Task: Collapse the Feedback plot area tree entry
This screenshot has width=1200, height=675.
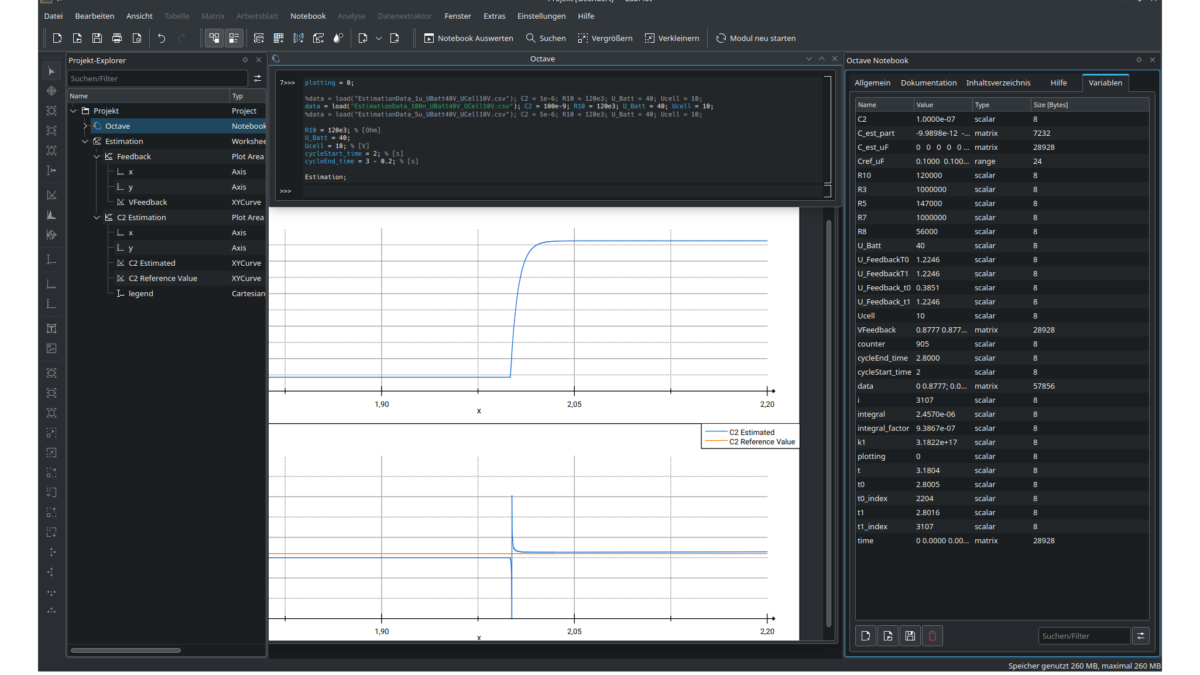Action: click(x=96, y=156)
